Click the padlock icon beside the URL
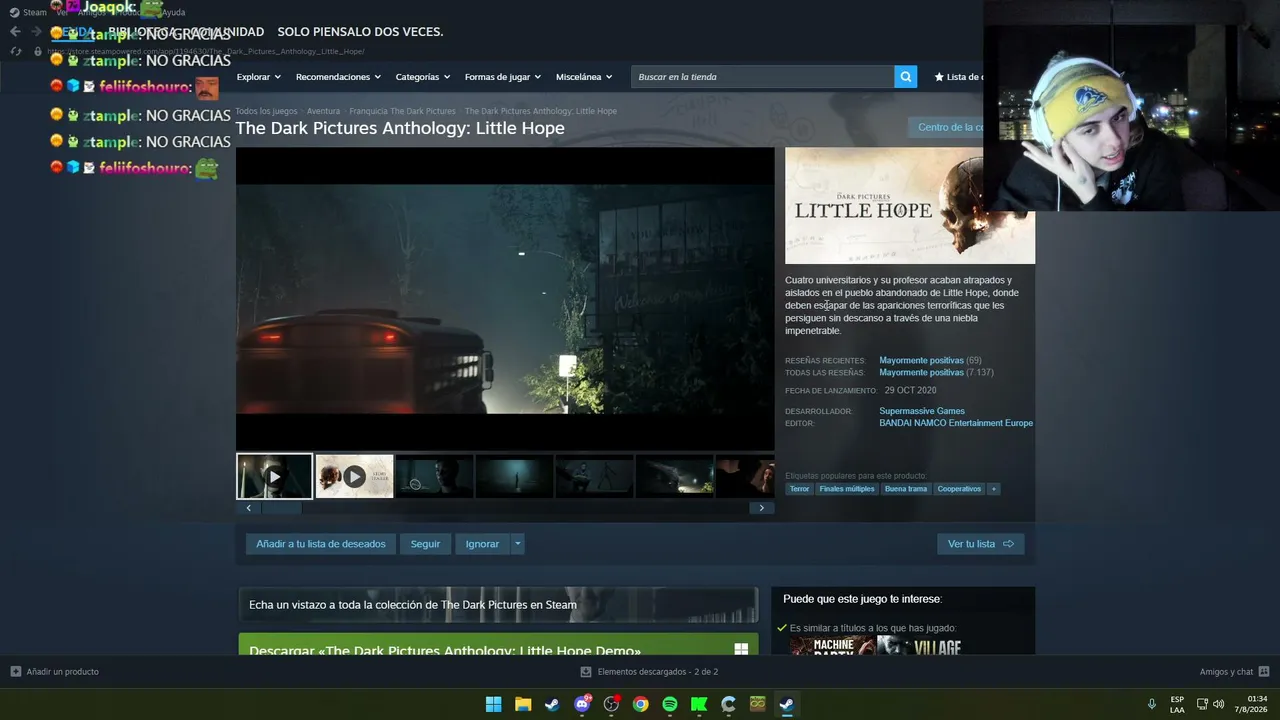Viewport: 1280px width, 720px height. (x=38, y=51)
